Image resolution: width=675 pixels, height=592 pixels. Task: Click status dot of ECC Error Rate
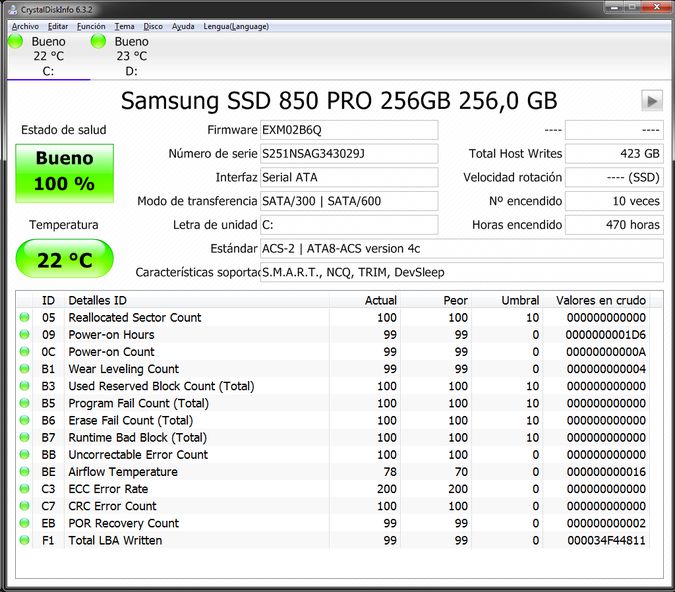tap(25, 489)
